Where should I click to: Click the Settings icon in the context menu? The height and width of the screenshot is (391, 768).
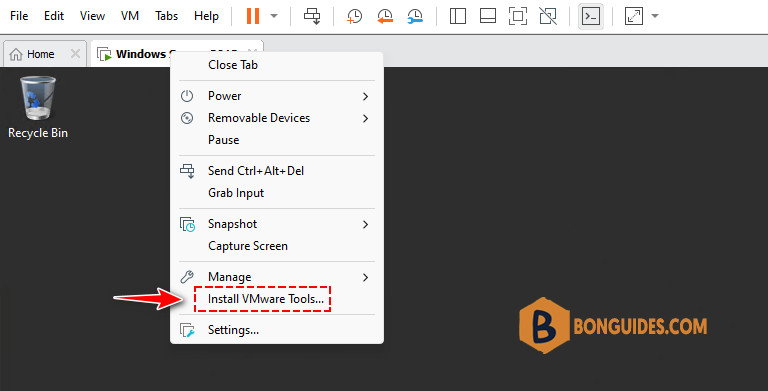(187, 330)
